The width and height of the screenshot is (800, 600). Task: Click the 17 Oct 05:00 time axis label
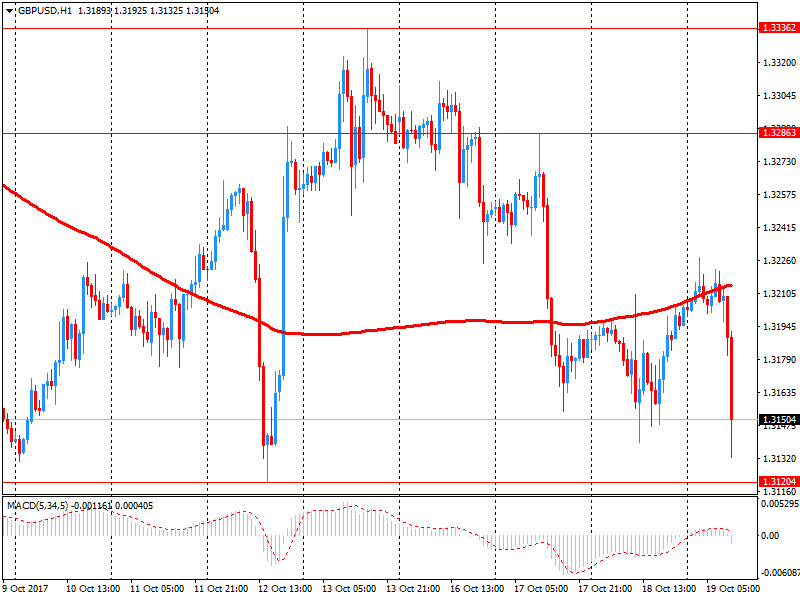pos(541,588)
